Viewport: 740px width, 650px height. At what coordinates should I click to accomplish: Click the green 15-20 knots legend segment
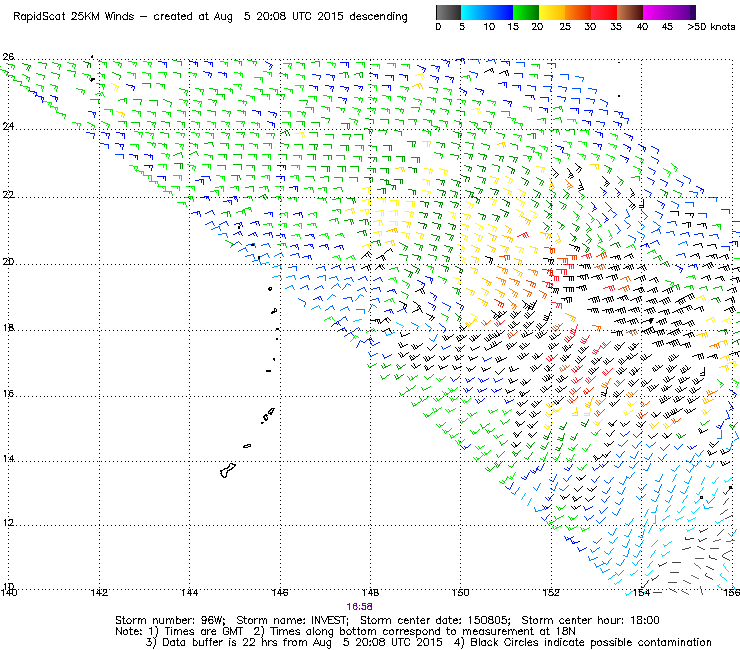pos(526,13)
